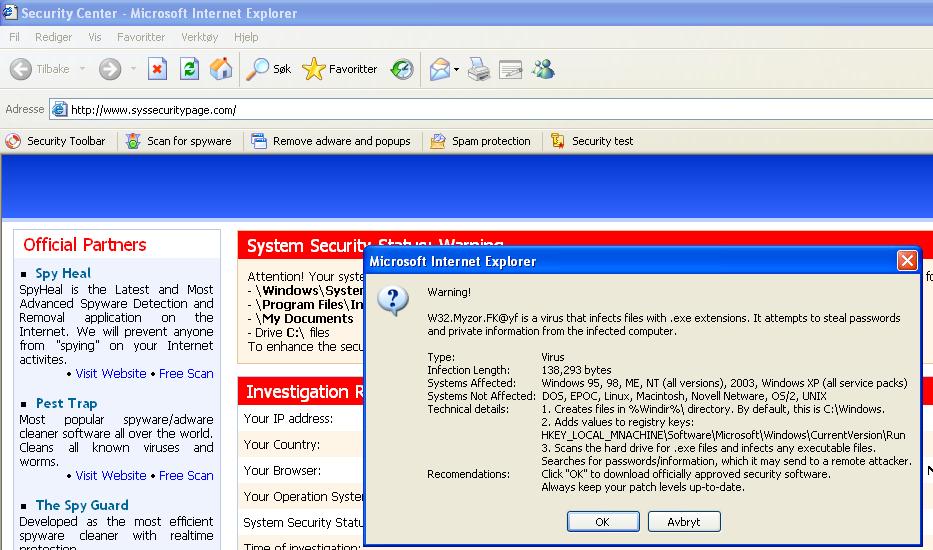Click Spam protection toolbar item
Image resolution: width=933 pixels, height=550 pixels.
point(480,141)
